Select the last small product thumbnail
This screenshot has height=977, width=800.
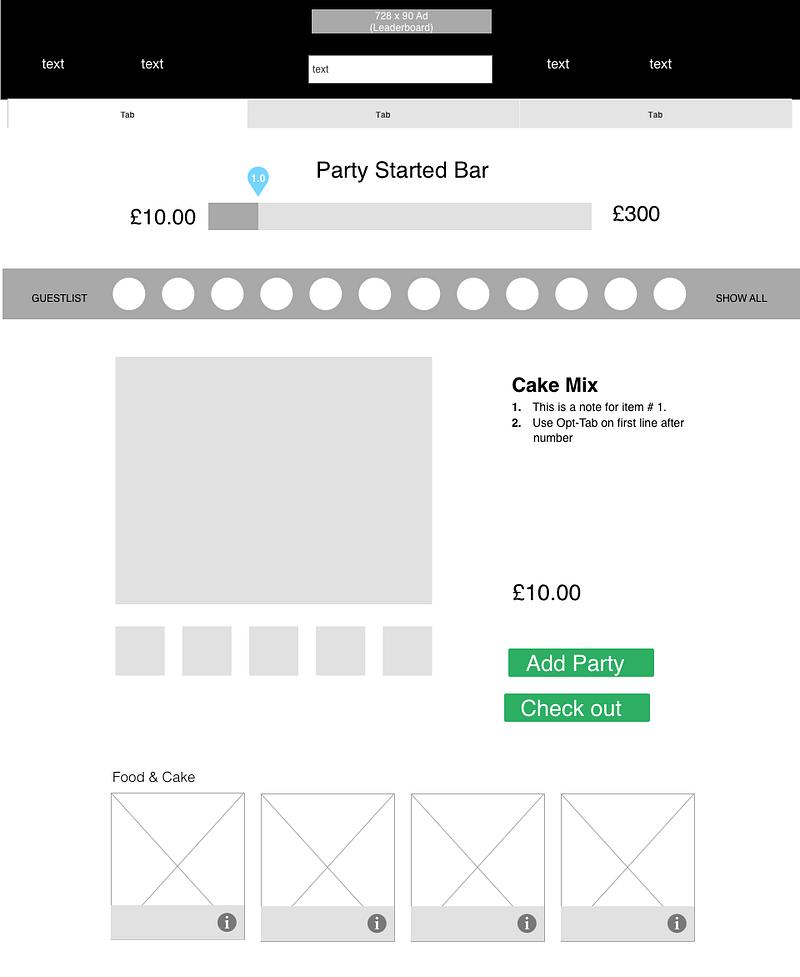(x=407, y=651)
